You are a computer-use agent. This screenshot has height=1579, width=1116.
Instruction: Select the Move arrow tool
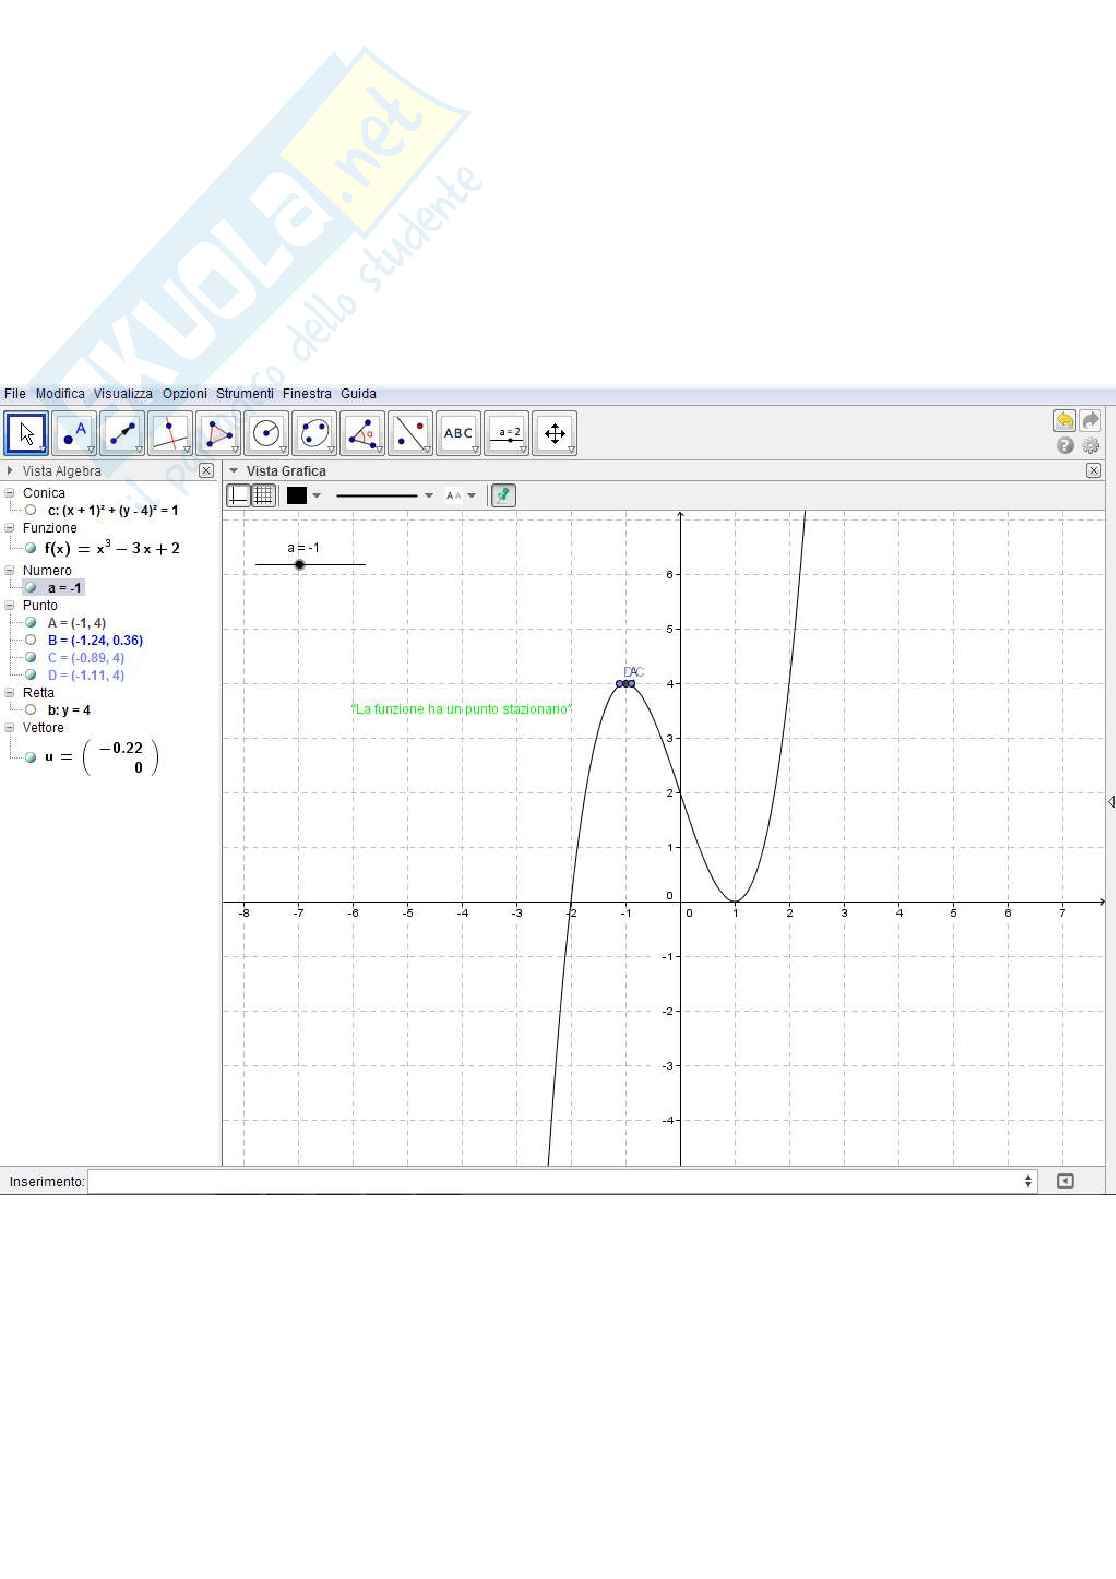[27, 434]
